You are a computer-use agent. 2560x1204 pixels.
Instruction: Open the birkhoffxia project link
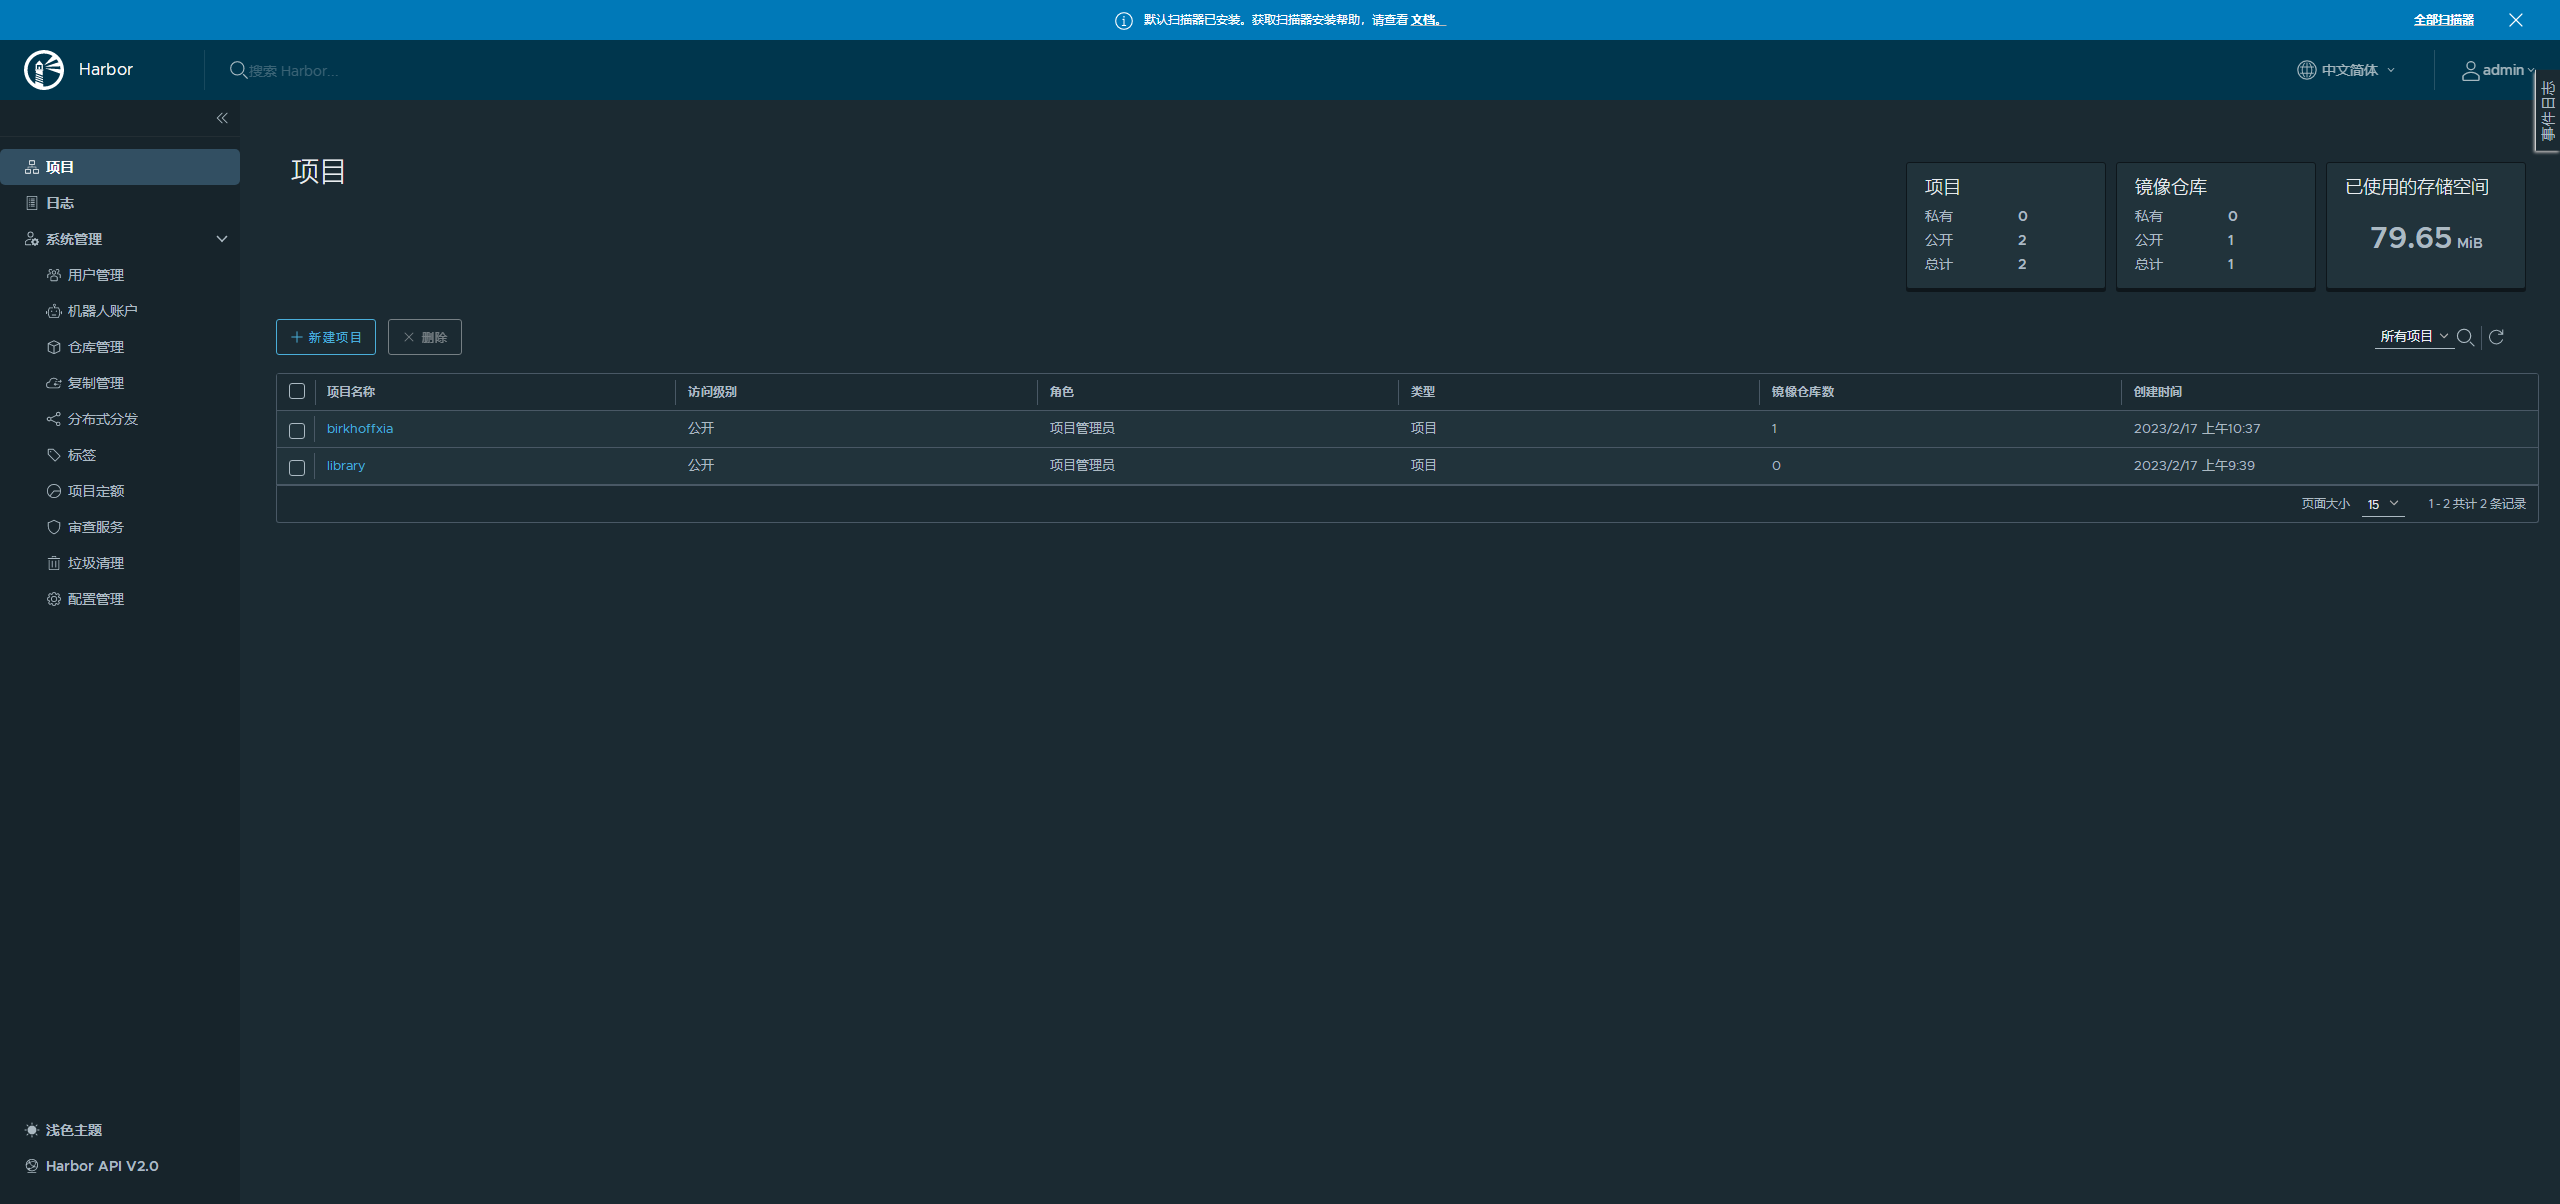[360, 428]
